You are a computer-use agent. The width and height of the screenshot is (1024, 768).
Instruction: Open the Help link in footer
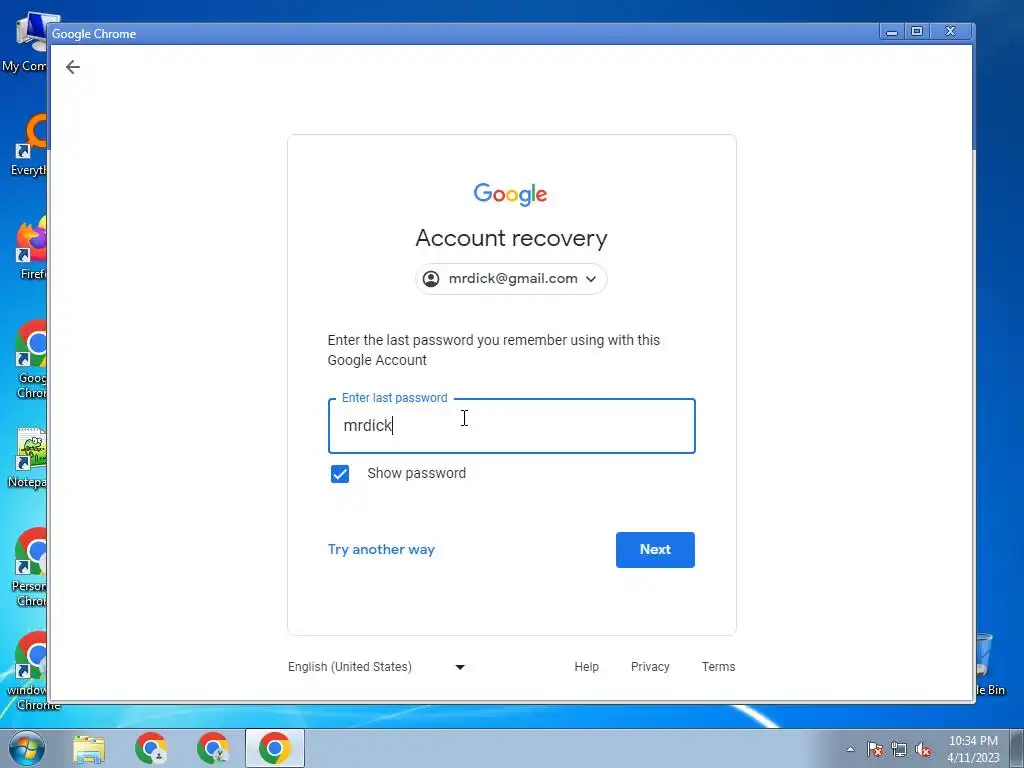click(586, 667)
